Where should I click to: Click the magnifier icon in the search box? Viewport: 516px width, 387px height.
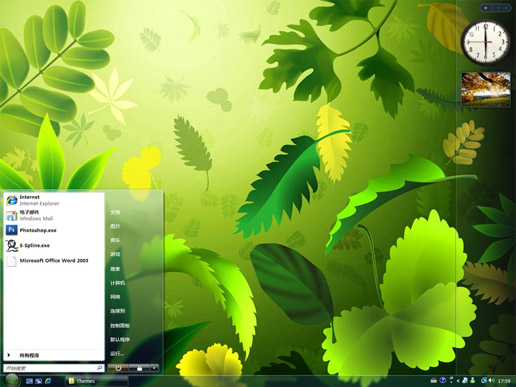coord(100,368)
